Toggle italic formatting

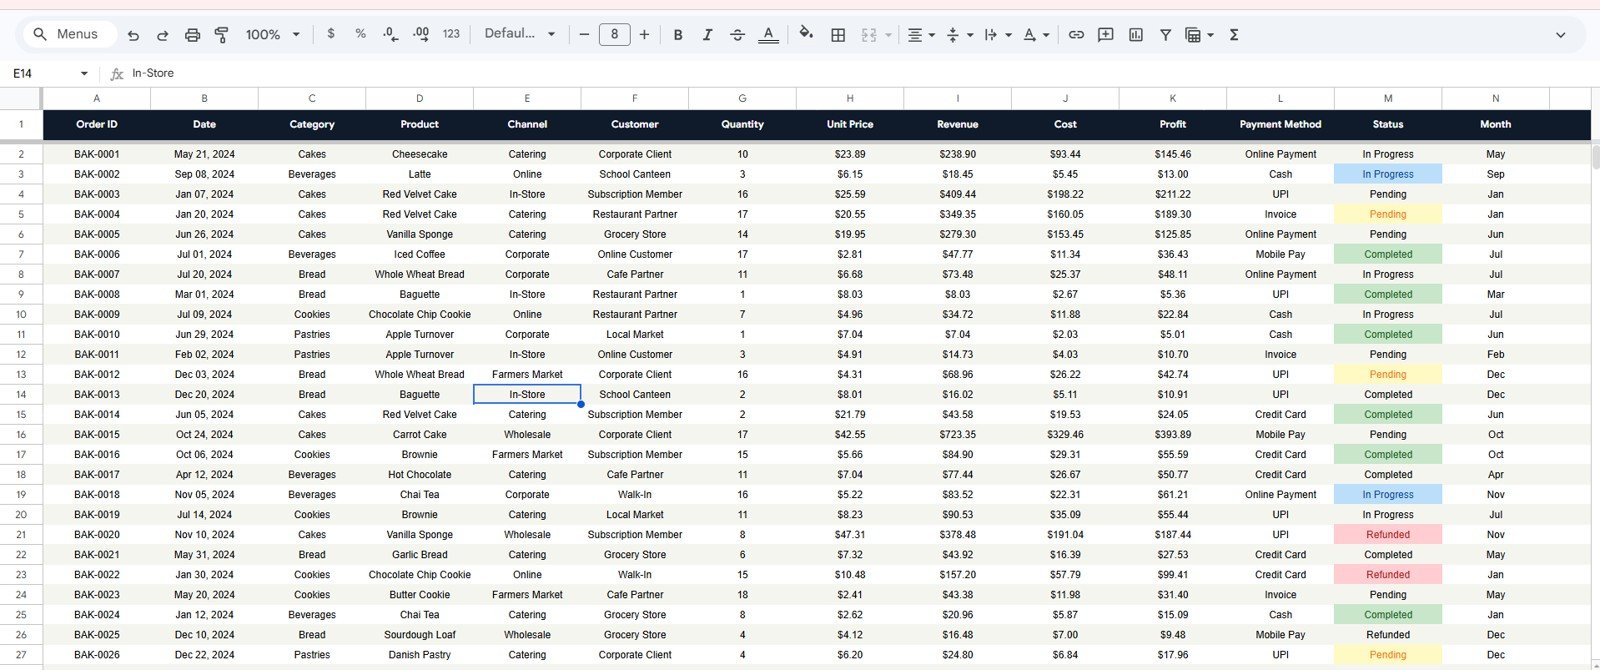click(x=707, y=35)
